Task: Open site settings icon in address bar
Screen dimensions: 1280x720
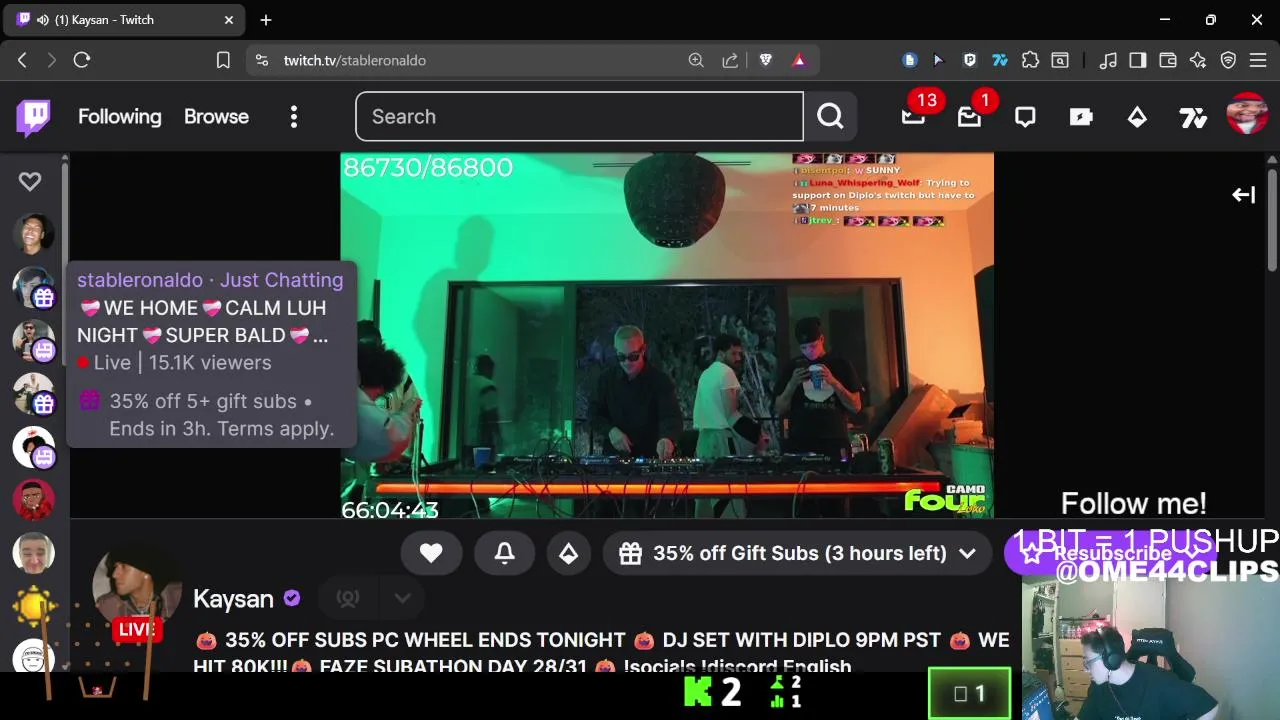Action: (262, 60)
